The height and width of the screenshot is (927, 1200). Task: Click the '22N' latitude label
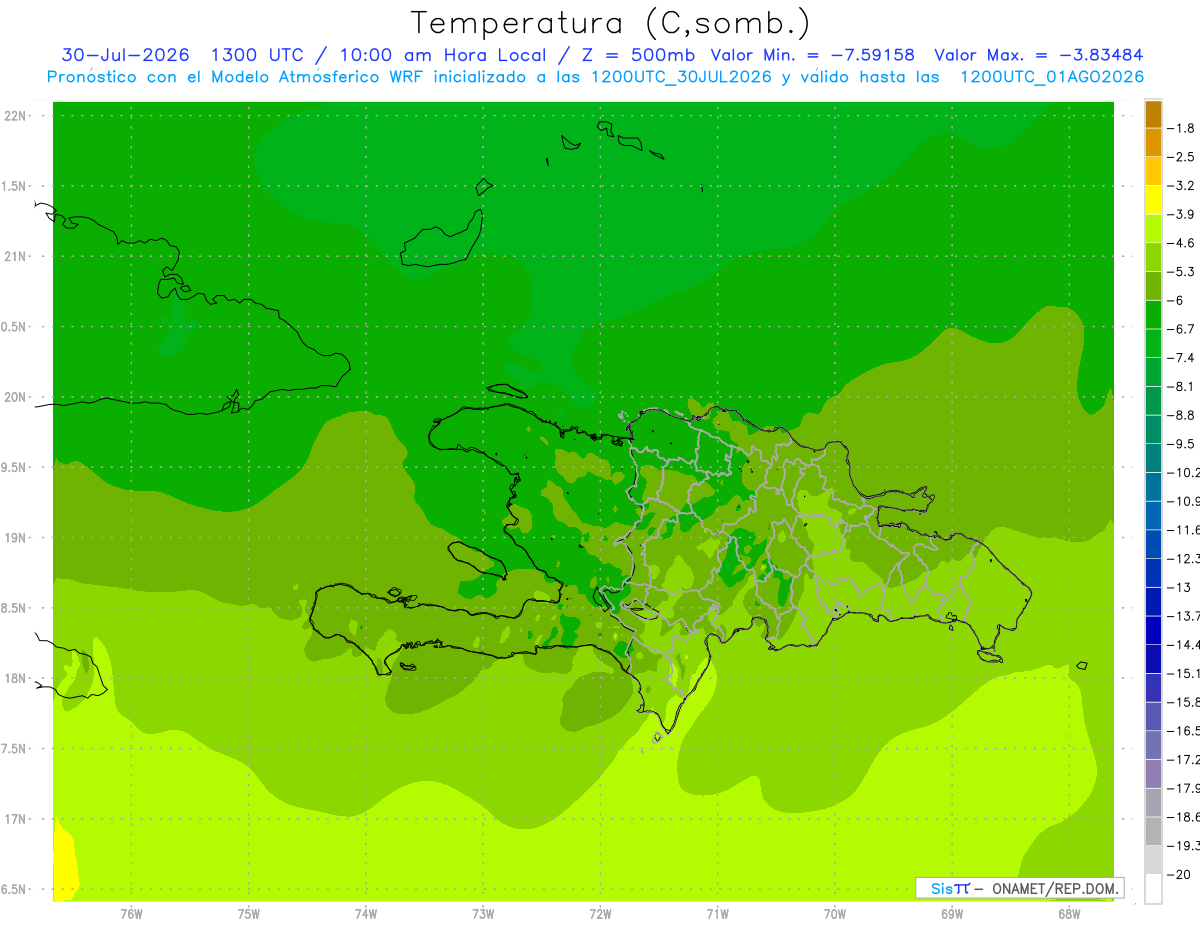17,116
